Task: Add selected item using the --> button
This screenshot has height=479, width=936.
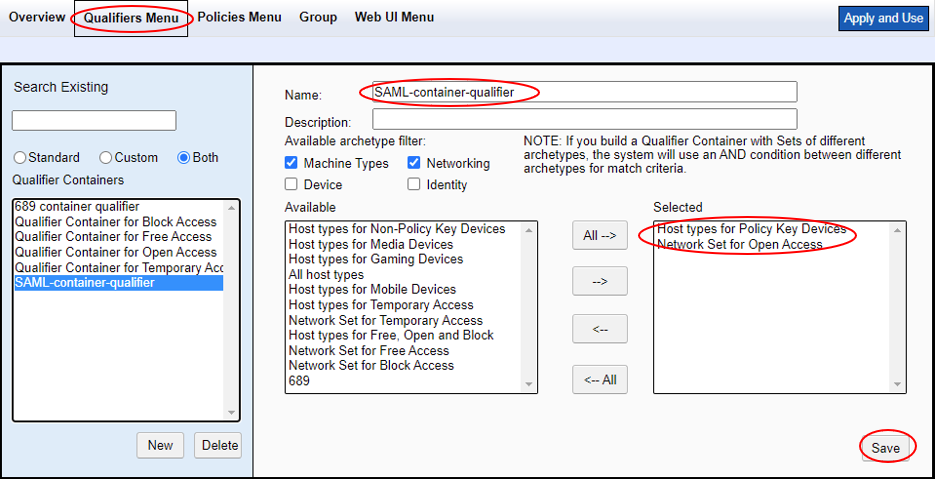Action: pyautogui.click(x=599, y=281)
